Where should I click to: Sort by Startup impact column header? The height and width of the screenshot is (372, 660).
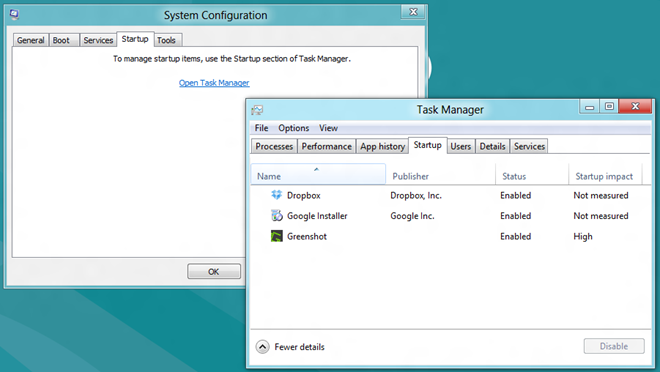[x=605, y=176]
